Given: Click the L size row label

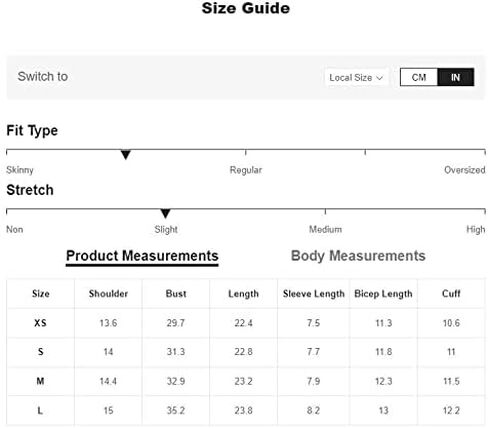Looking at the screenshot, I should [x=40, y=410].
